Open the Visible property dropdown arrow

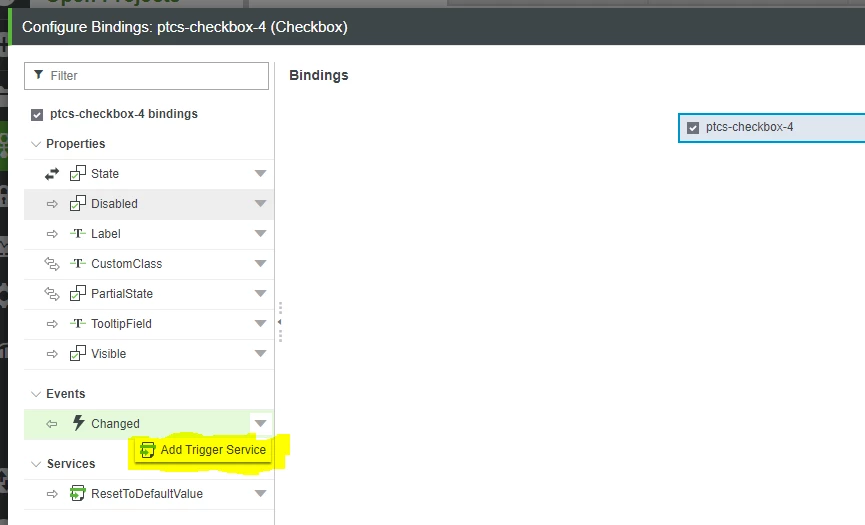coord(260,353)
